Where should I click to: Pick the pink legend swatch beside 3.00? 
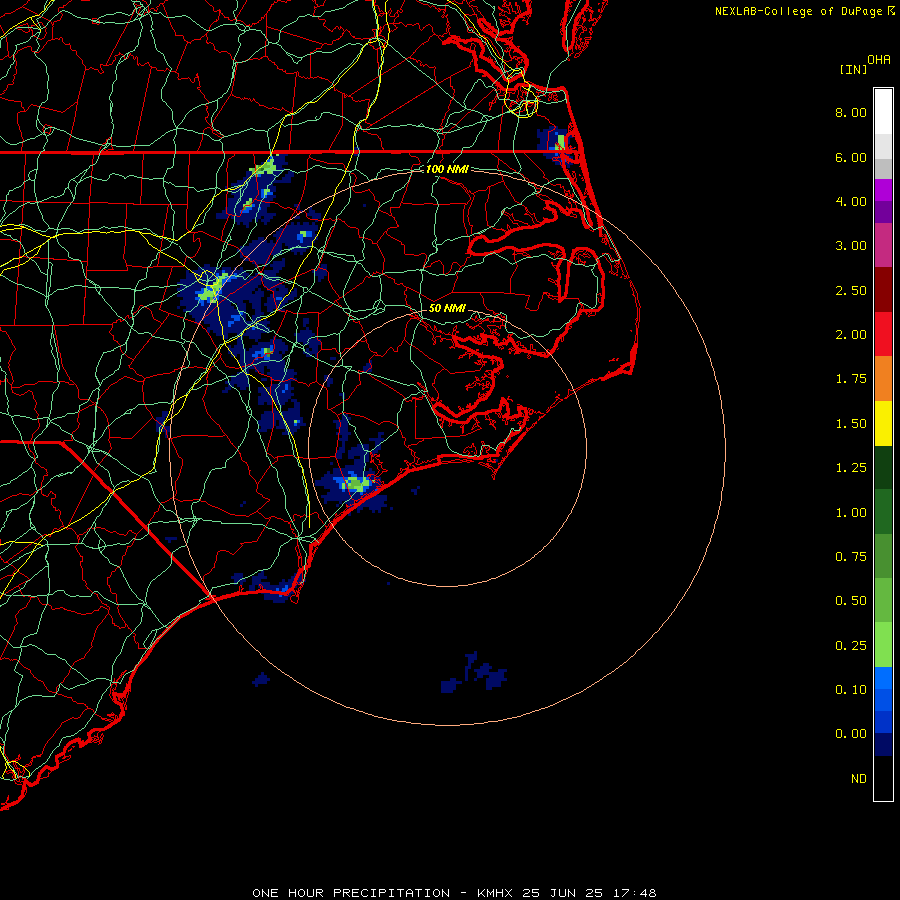tap(883, 245)
